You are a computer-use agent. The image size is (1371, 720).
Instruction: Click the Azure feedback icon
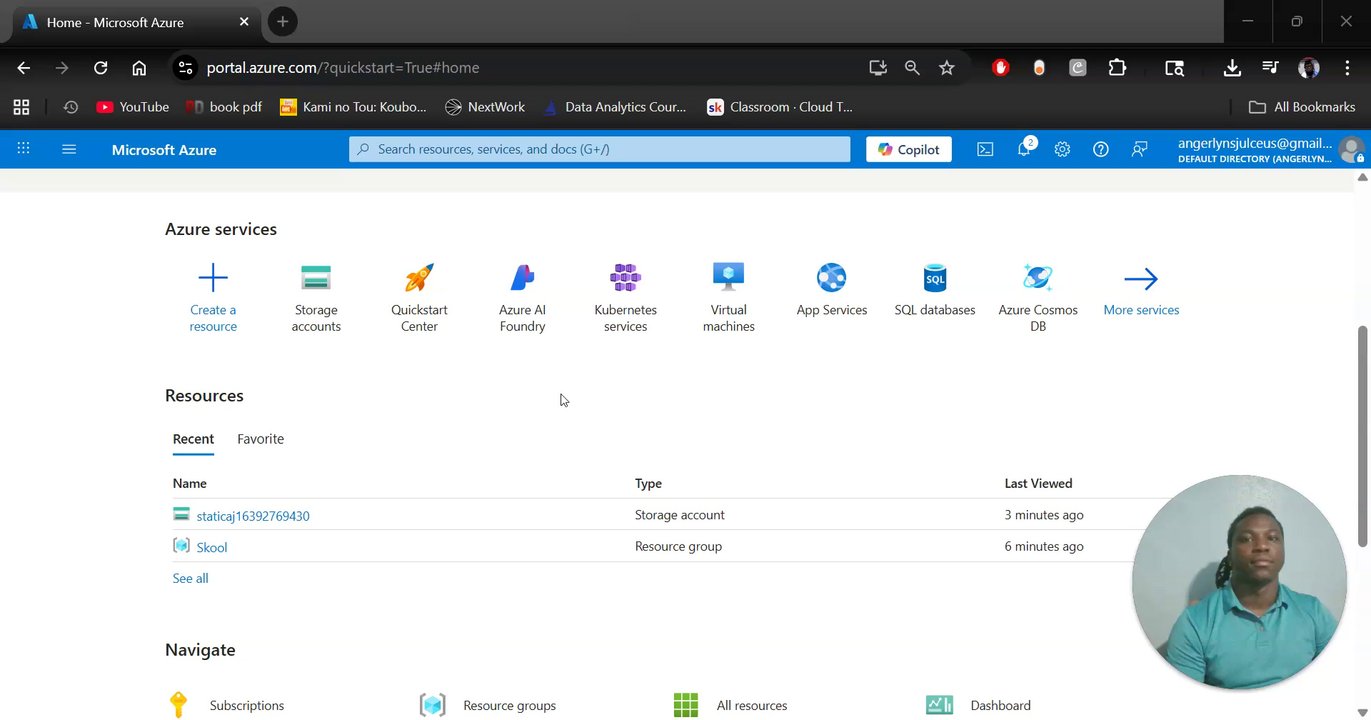pyautogui.click(x=1139, y=149)
